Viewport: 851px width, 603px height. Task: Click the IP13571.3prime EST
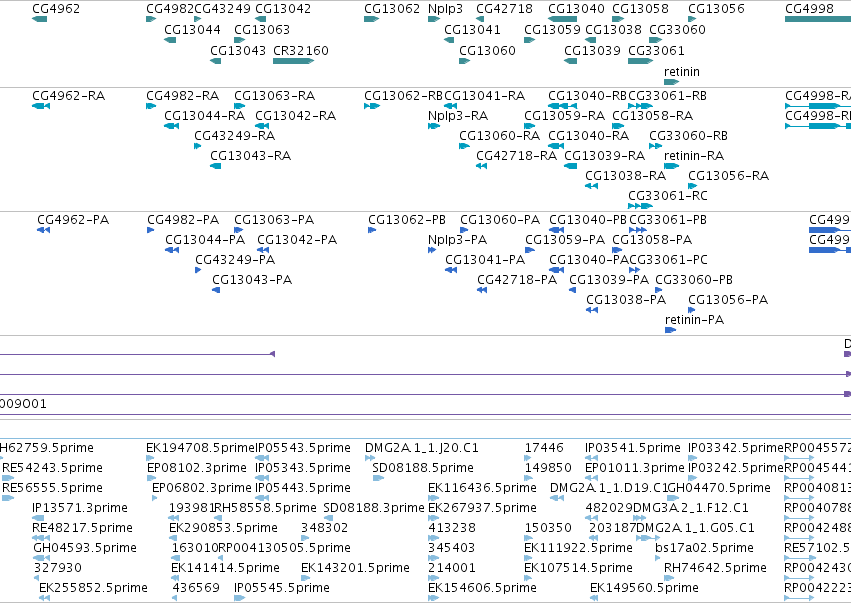coord(80,507)
